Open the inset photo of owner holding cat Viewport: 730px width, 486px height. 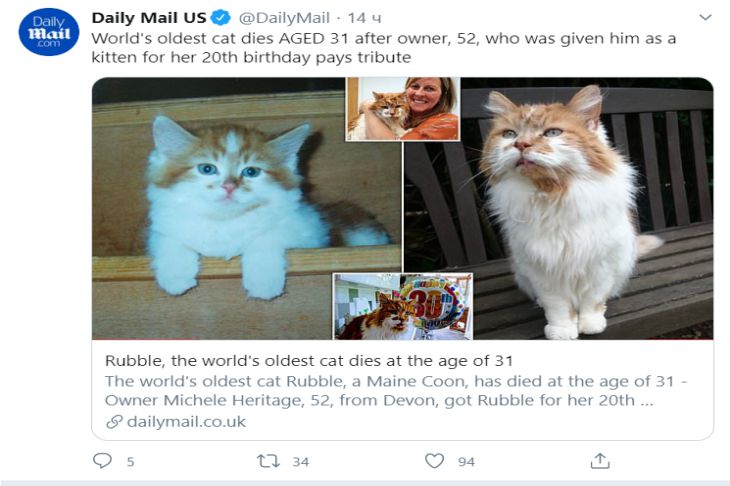tap(403, 108)
